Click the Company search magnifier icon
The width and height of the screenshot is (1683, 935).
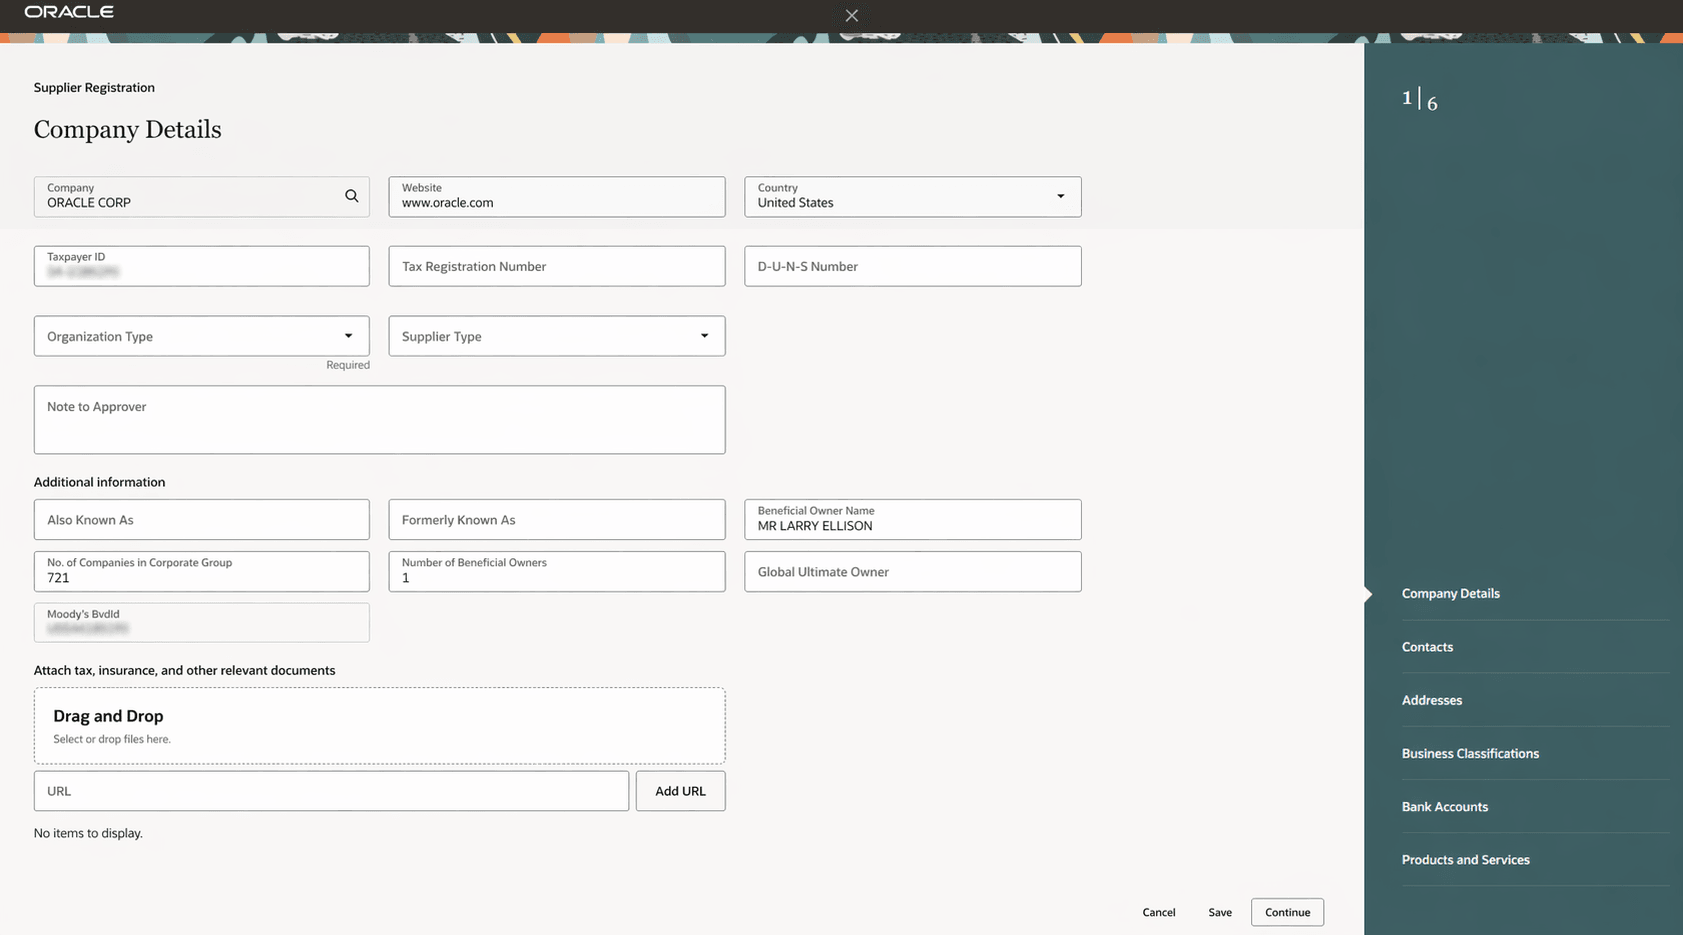click(351, 196)
